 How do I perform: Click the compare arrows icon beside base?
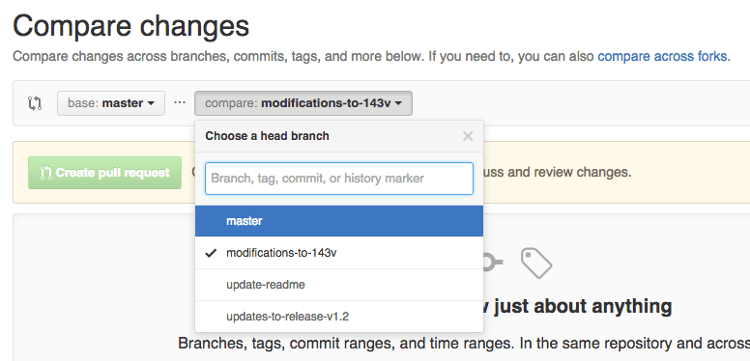coord(35,103)
